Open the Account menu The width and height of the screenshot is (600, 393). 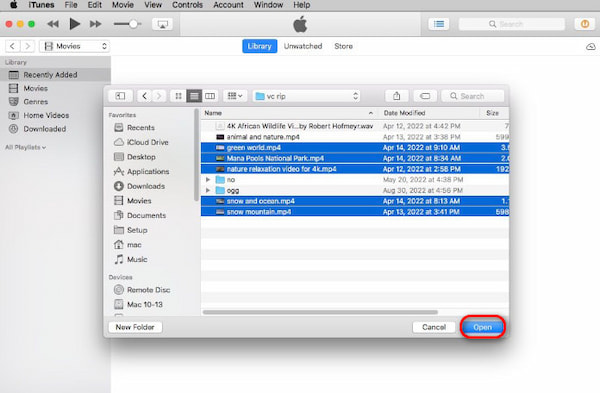pyautogui.click(x=228, y=5)
